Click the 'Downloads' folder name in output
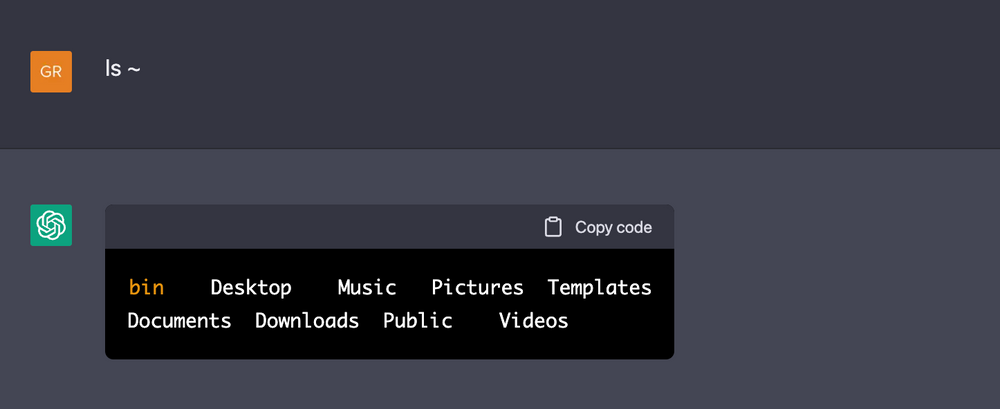The image size is (1000, 409). click(x=307, y=320)
